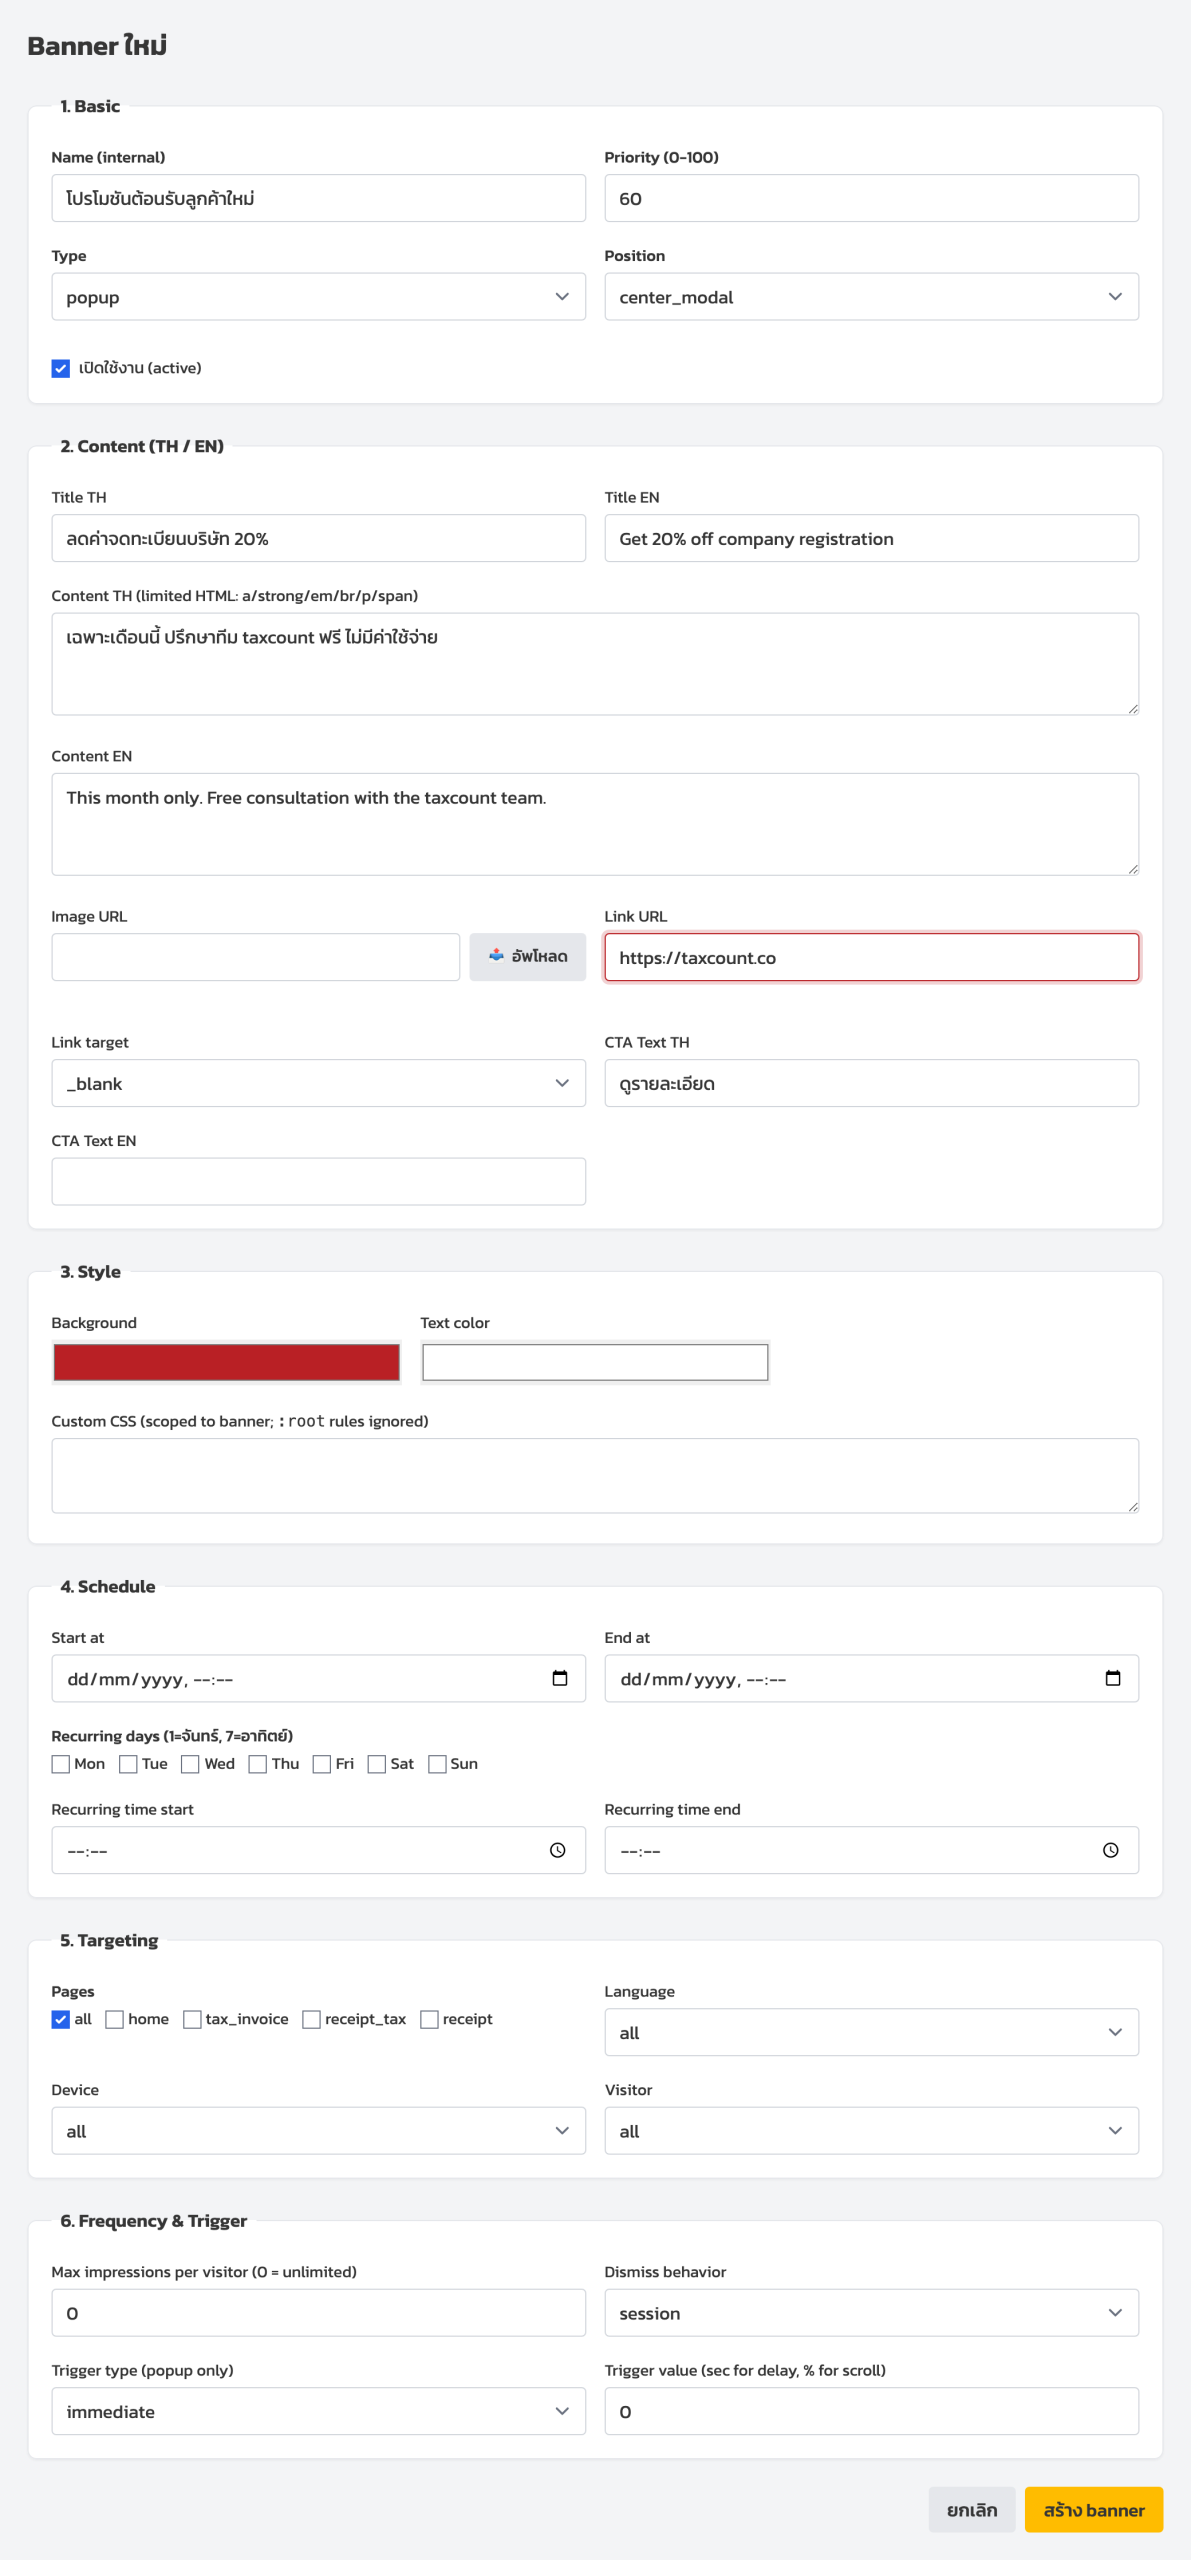Uncheck the 'all' pages checkbox
The image size is (1191, 2560).
(61, 2019)
